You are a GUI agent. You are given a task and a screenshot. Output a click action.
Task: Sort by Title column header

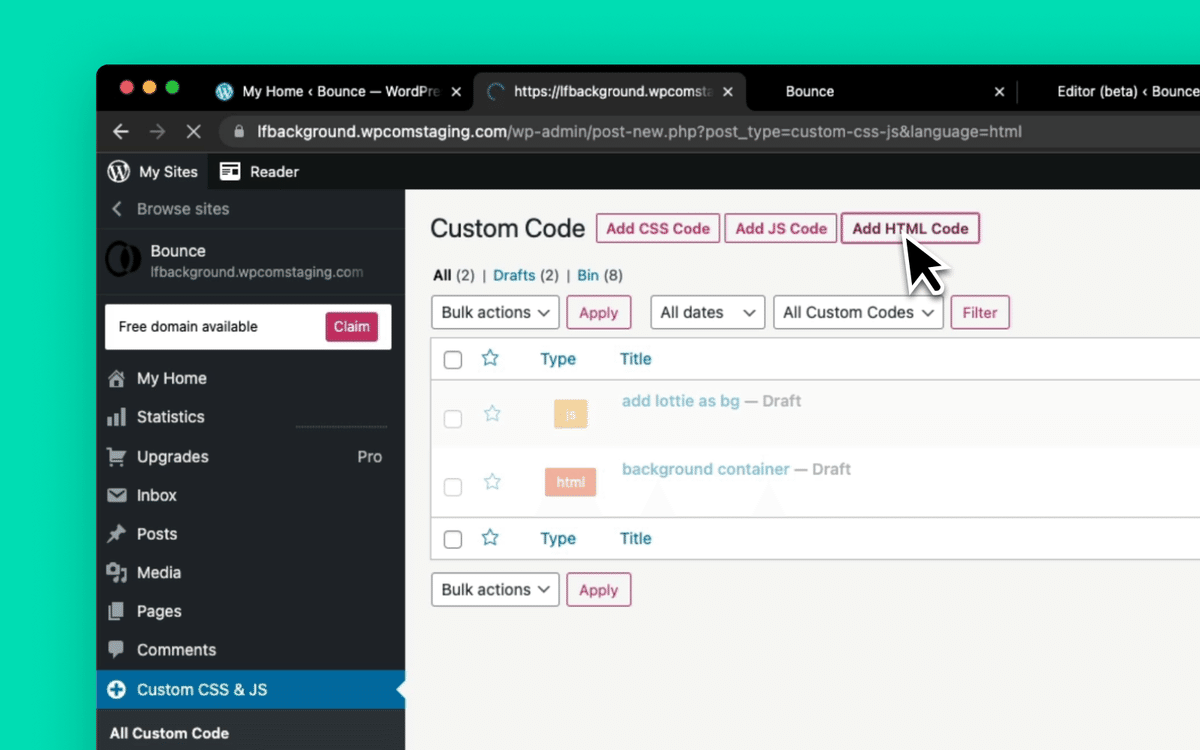[x=636, y=359]
